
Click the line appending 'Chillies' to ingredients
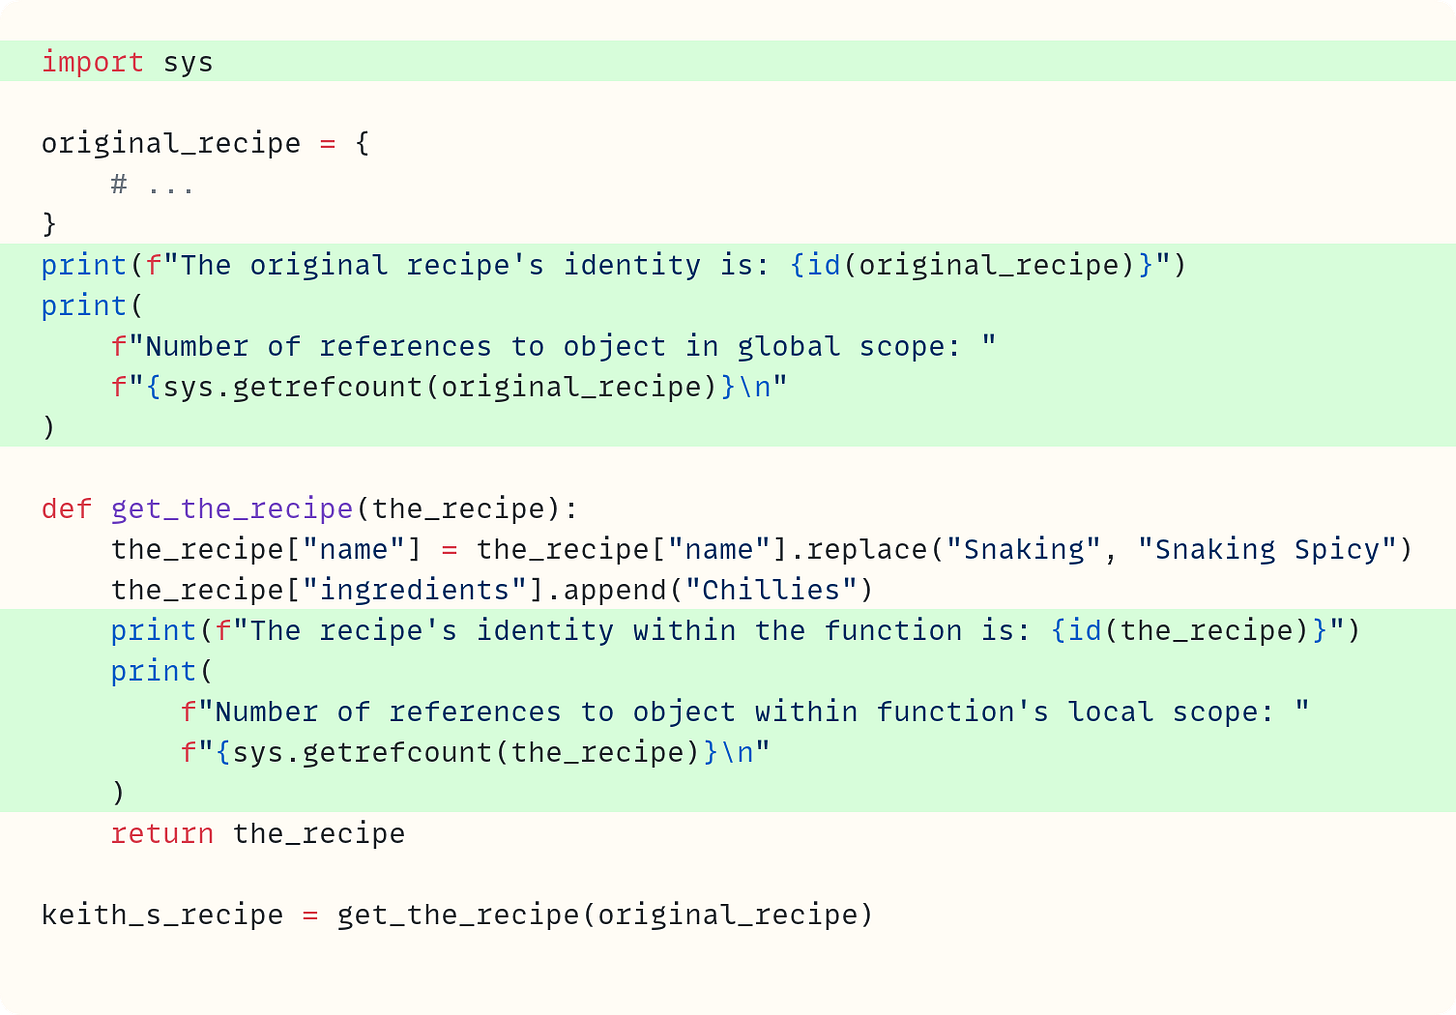click(x=492, y=590)
